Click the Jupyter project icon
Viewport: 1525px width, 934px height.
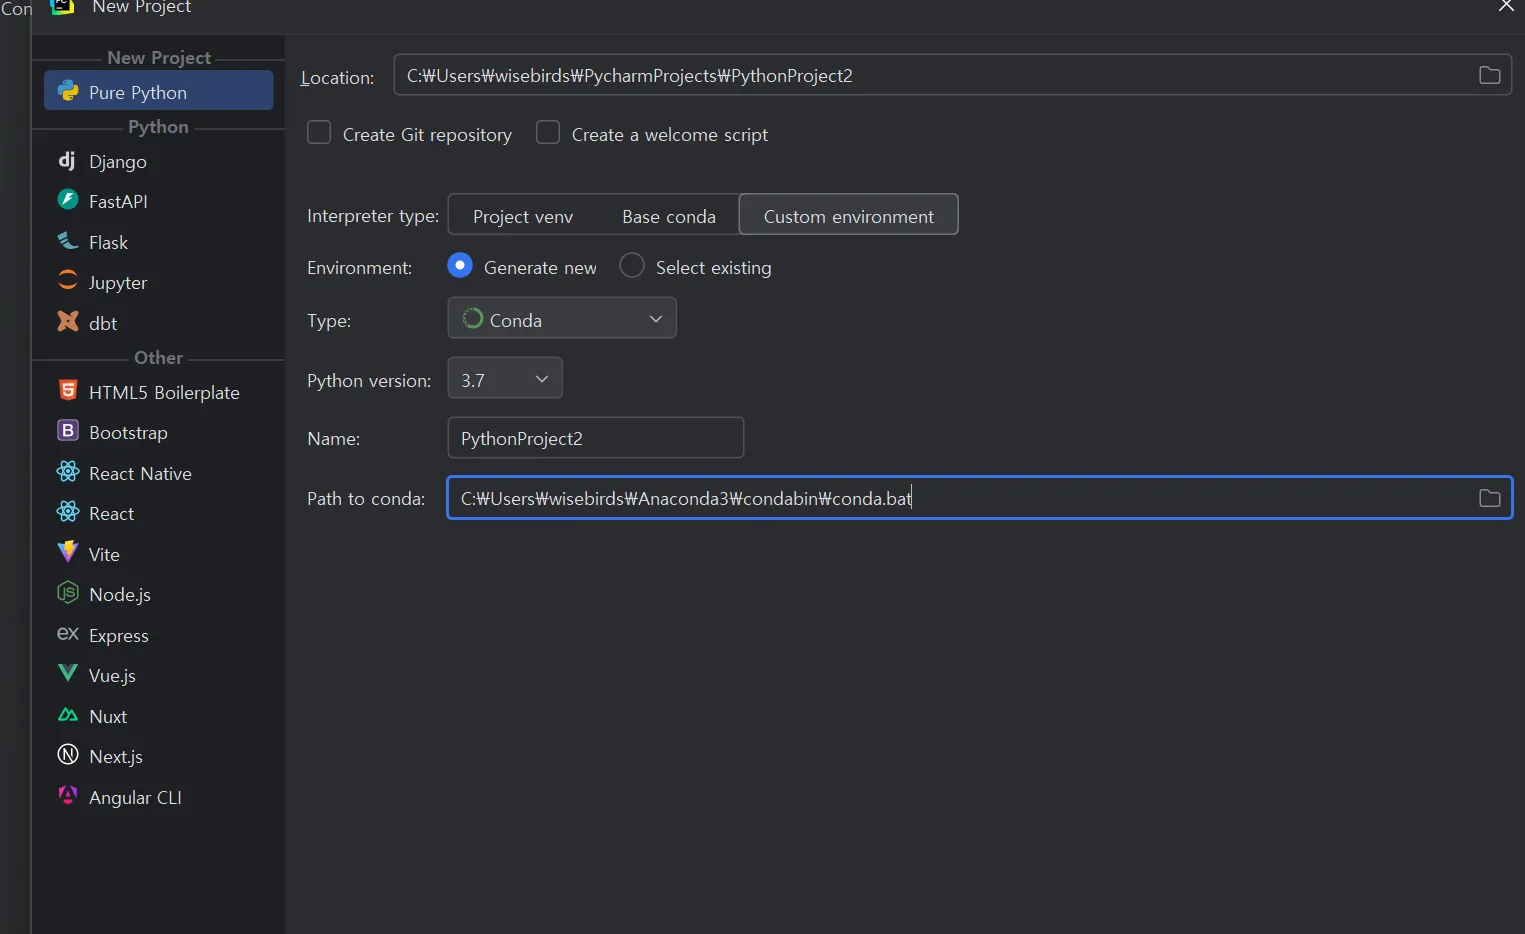pos(67,281)
